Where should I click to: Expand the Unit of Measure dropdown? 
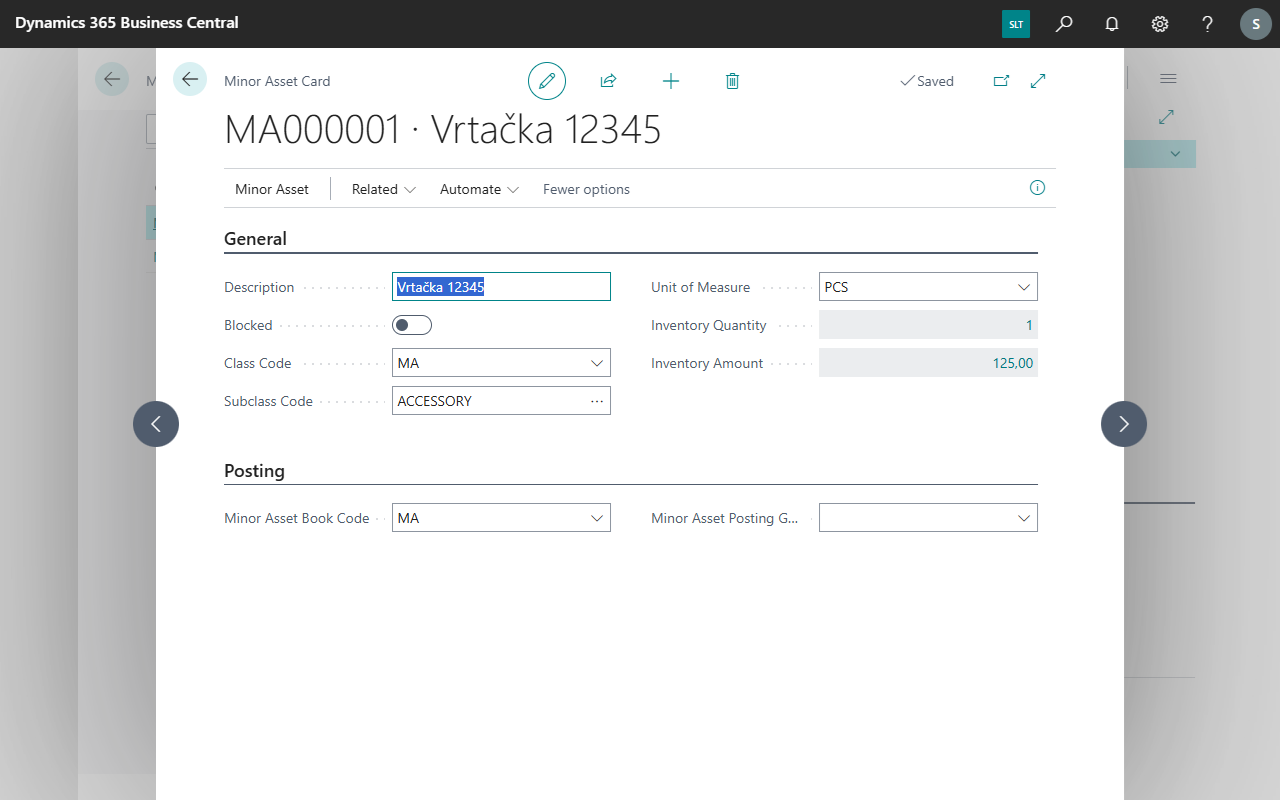(1024, 287)
